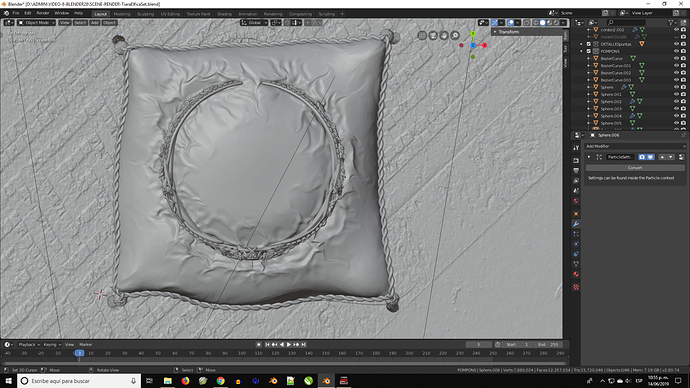Toggle perspective/orthographic view grid icon
Image resolution: width=690 pixels, height=388 pixels.
click(x=422, y=36)
